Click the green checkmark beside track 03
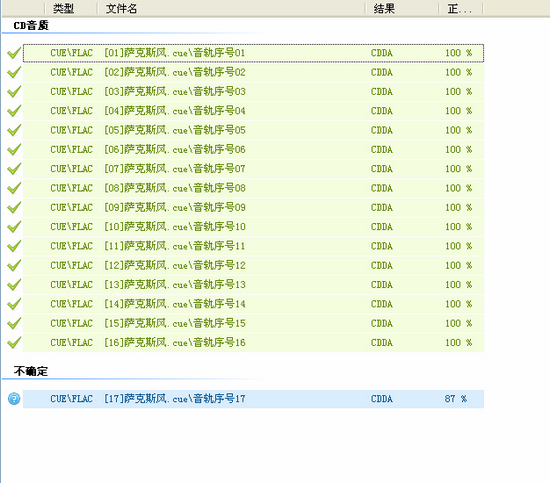The width and height of the screenshot is (550, 483). pyautogui.click(x=14, y=92)
